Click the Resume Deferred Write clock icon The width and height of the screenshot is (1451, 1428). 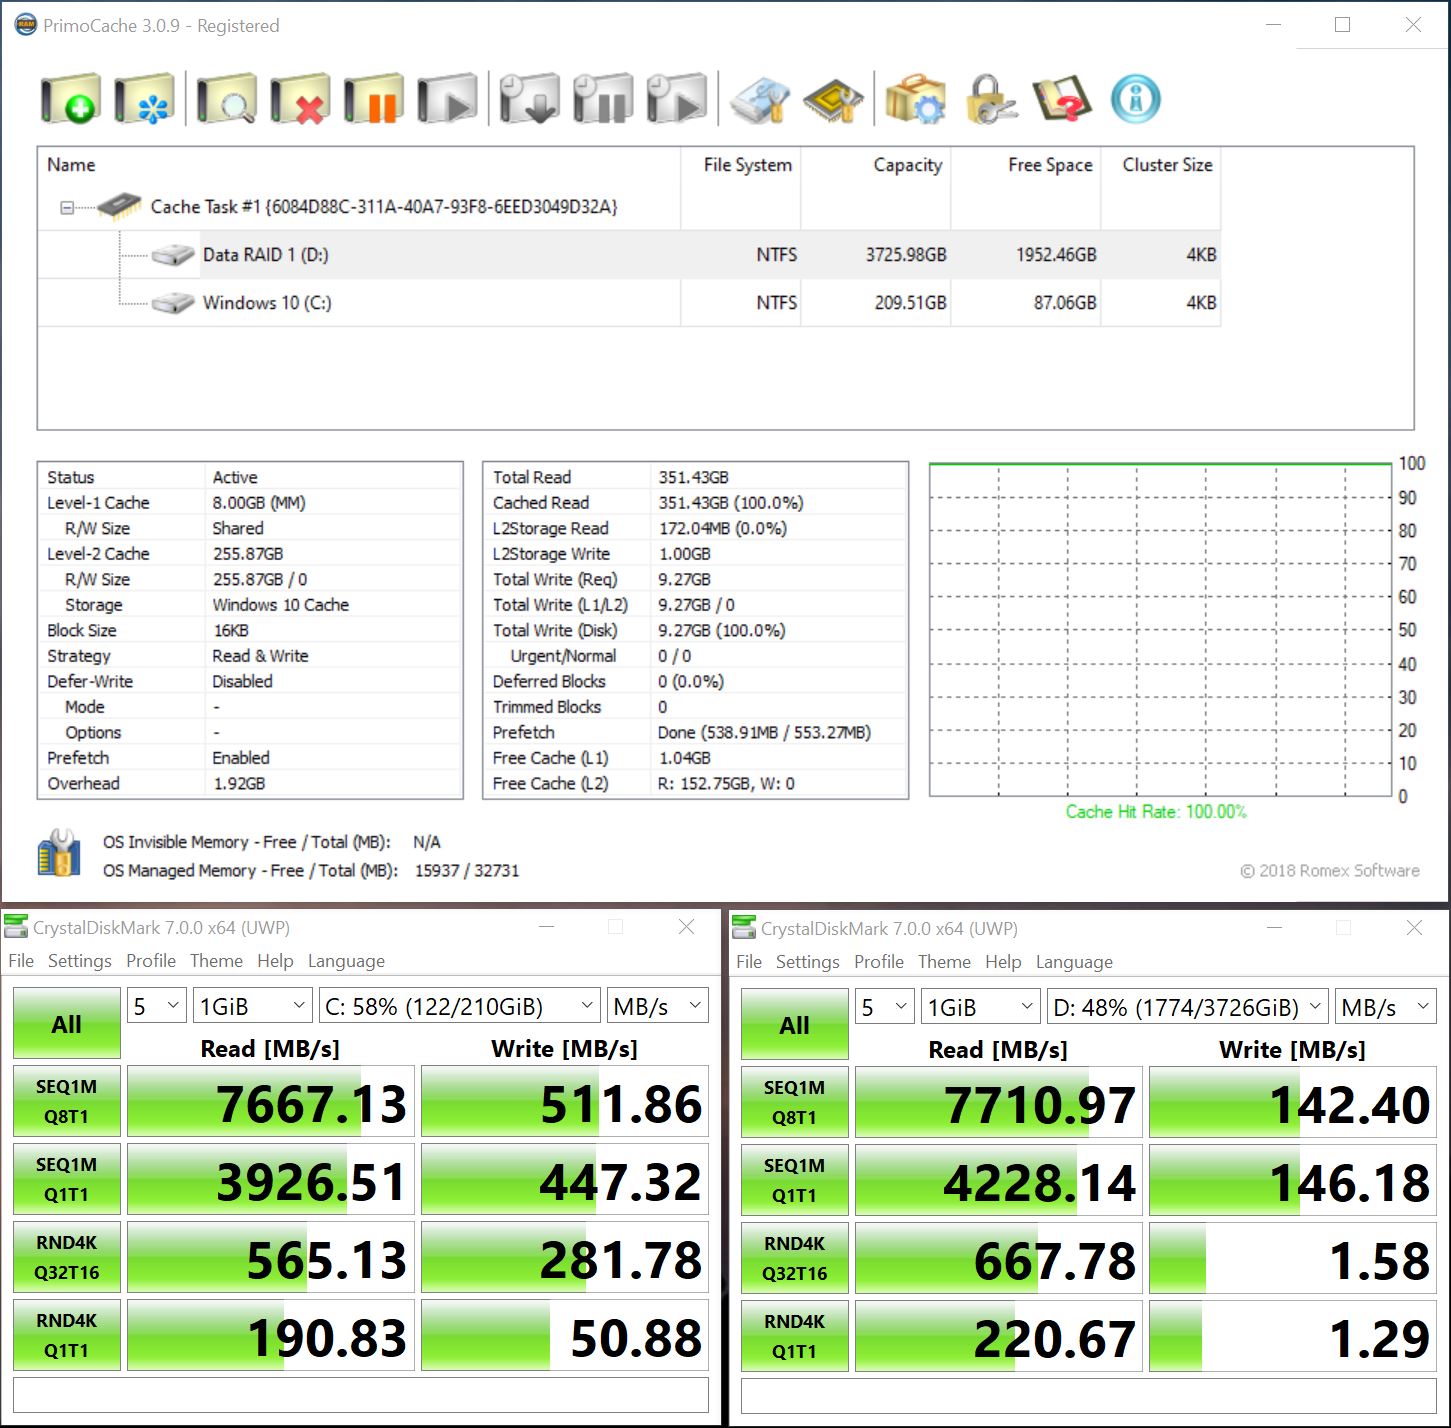(677, 99)
